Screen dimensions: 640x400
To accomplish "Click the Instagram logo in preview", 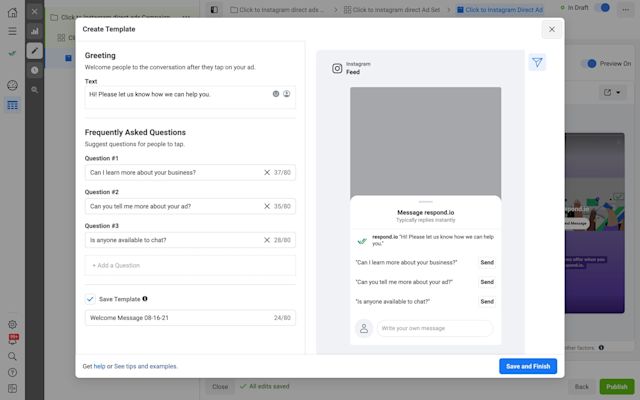I will (337, 68).
